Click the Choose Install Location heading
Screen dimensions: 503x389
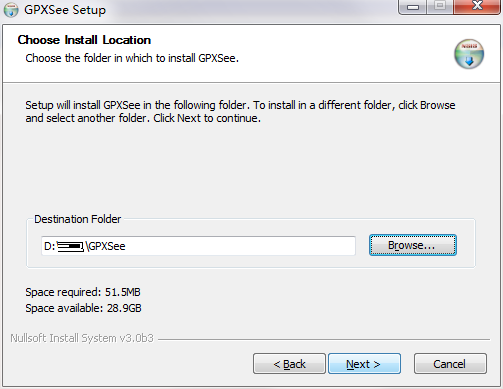click(x=84, y=40)
